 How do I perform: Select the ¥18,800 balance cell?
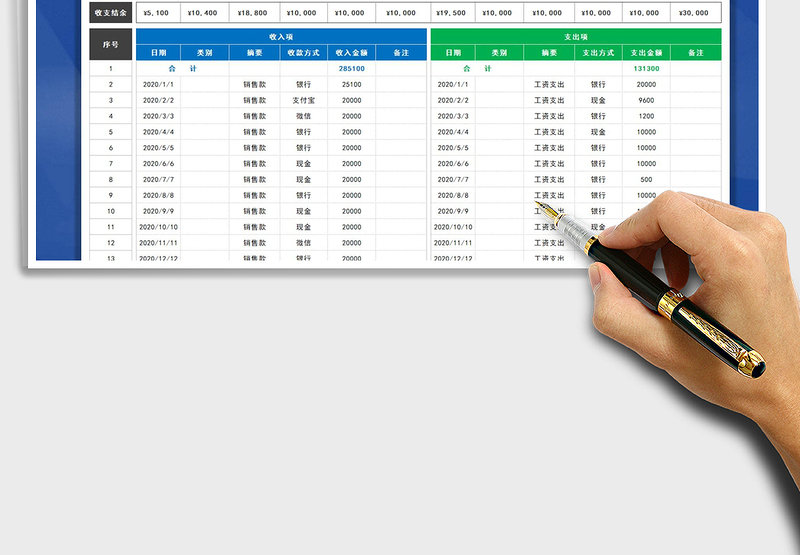pos(254,13)
